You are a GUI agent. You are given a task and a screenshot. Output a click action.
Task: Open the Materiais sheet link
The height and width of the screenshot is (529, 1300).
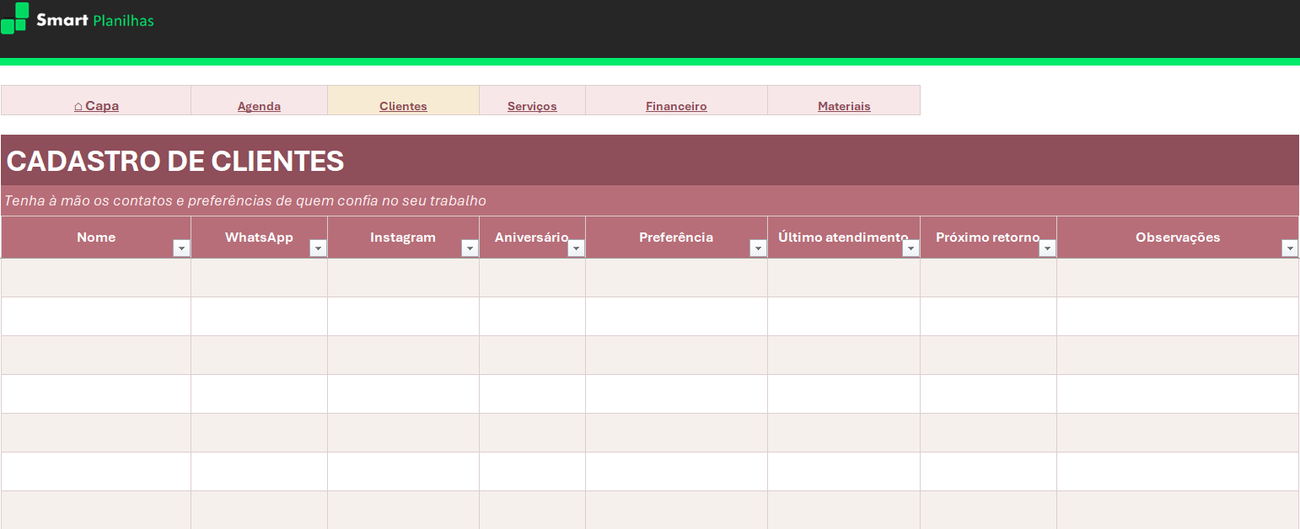click(x=844, y=106)
